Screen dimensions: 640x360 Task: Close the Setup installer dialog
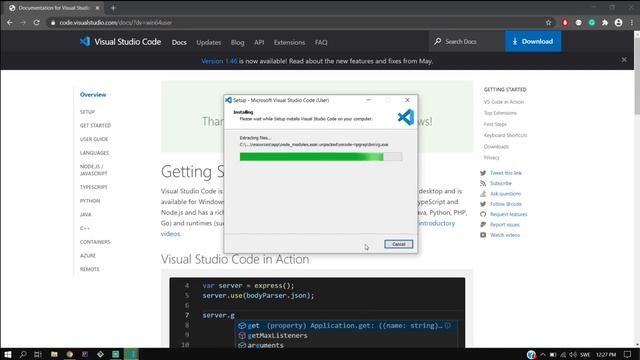[x=407, y=100]
